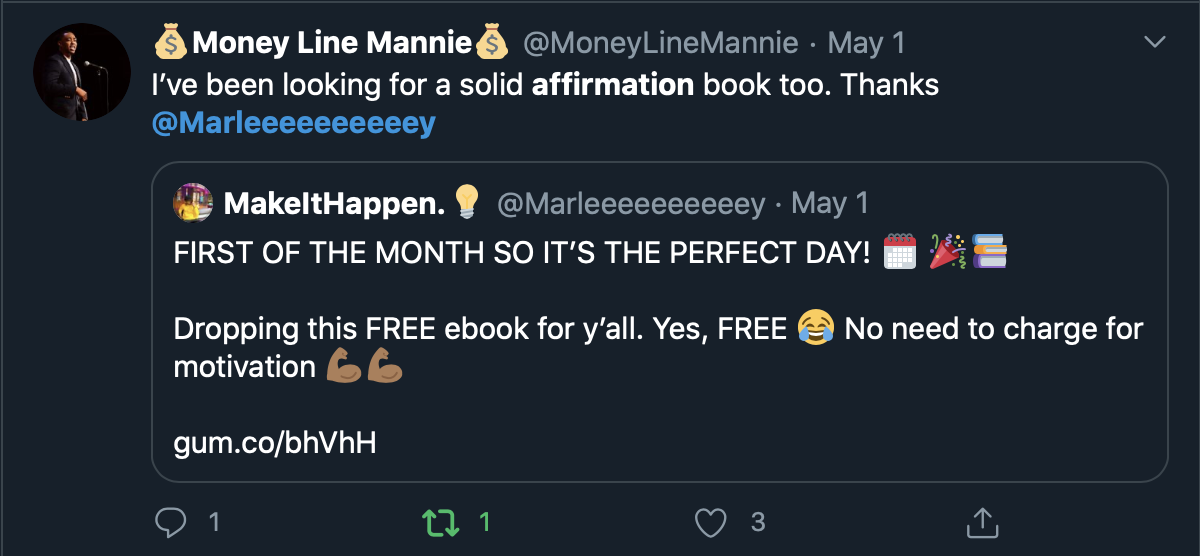Click the stacked books emoji
Viewport: 1200px width, 556px height.
click(988, 253)
